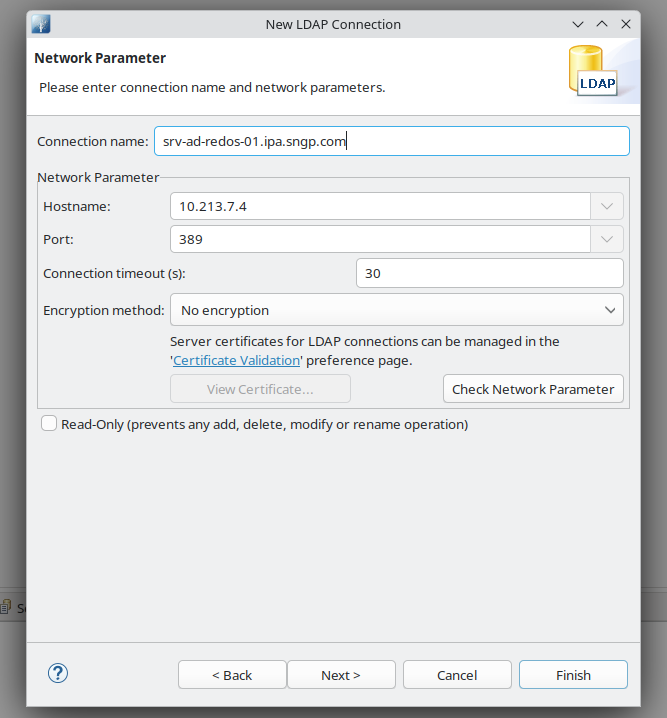The height and width of the screenshot is (718, 667).
Task: Cancel the connection wizard
Action: coord(457,675)
